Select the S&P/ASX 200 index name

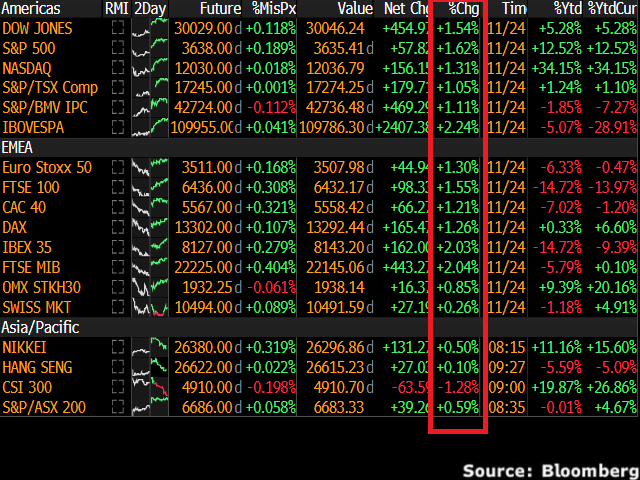click(x=44, y=407)
